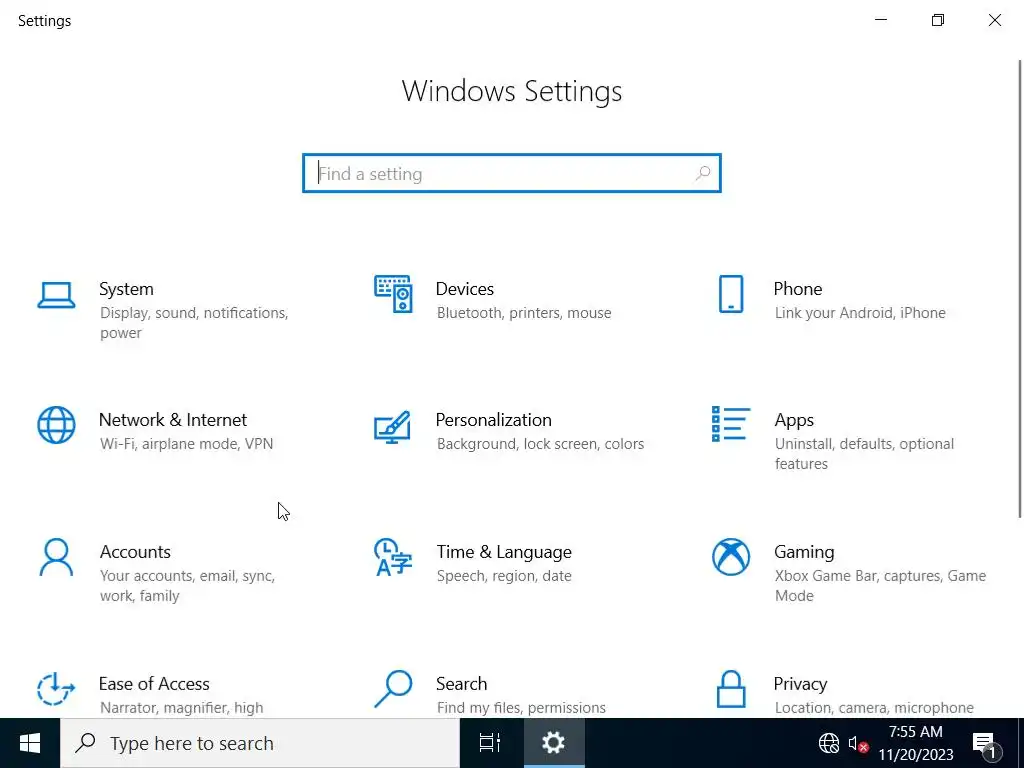This screenshot has width=1024, height=768.
Task: Open the Time & Language title
Action: 504,552
